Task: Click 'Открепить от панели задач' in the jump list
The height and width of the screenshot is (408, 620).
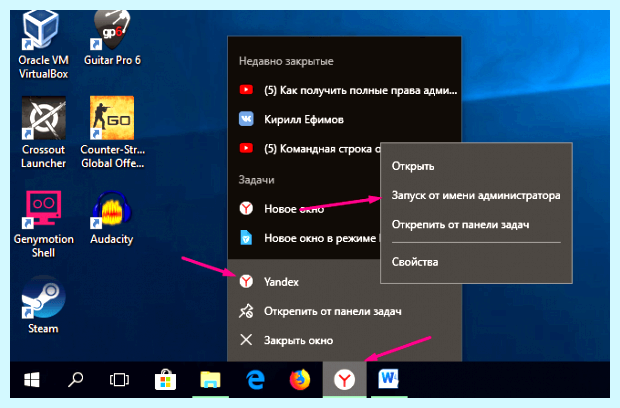Action: pyautogui.click(x=344, y=311)
